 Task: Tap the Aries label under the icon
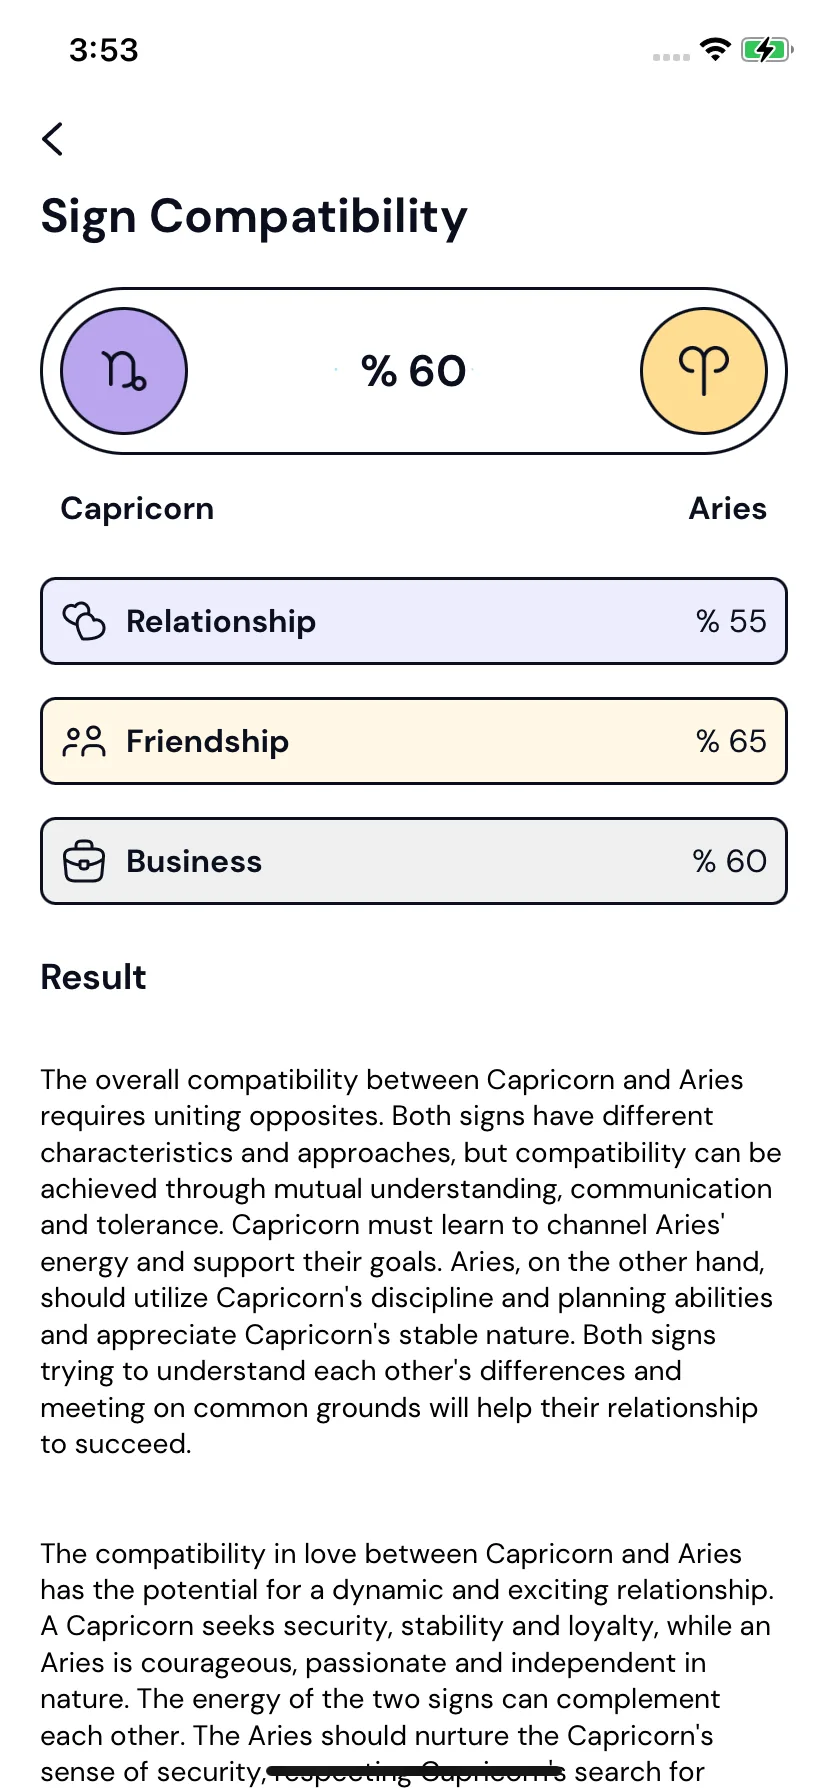coord(728,509)
